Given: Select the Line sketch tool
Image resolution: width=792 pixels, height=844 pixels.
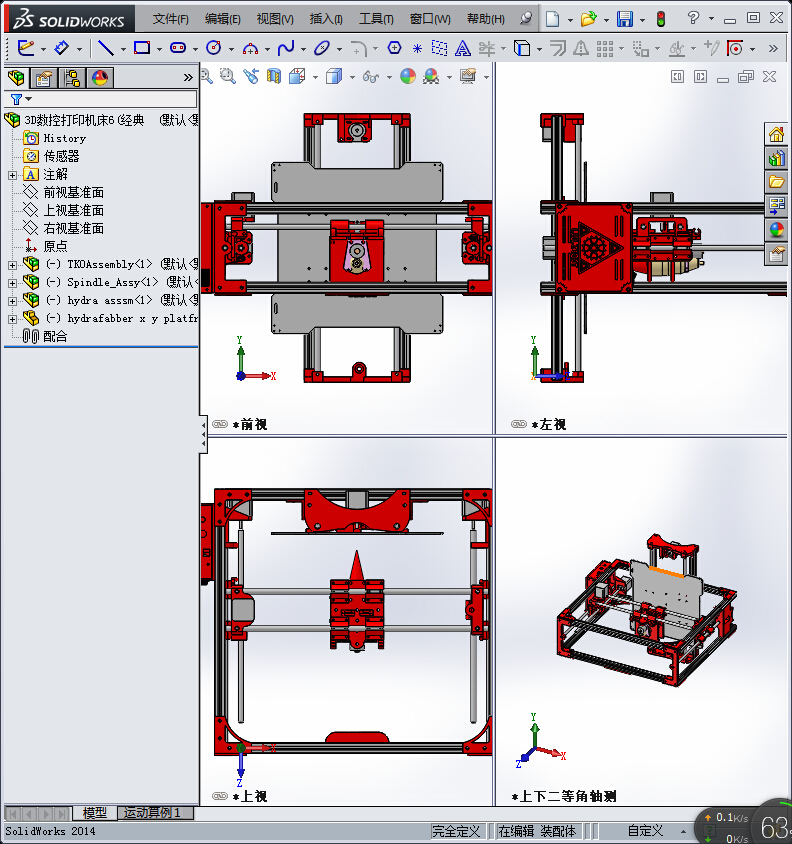Looking at the screenshot, I should click(x=106, y=48).
